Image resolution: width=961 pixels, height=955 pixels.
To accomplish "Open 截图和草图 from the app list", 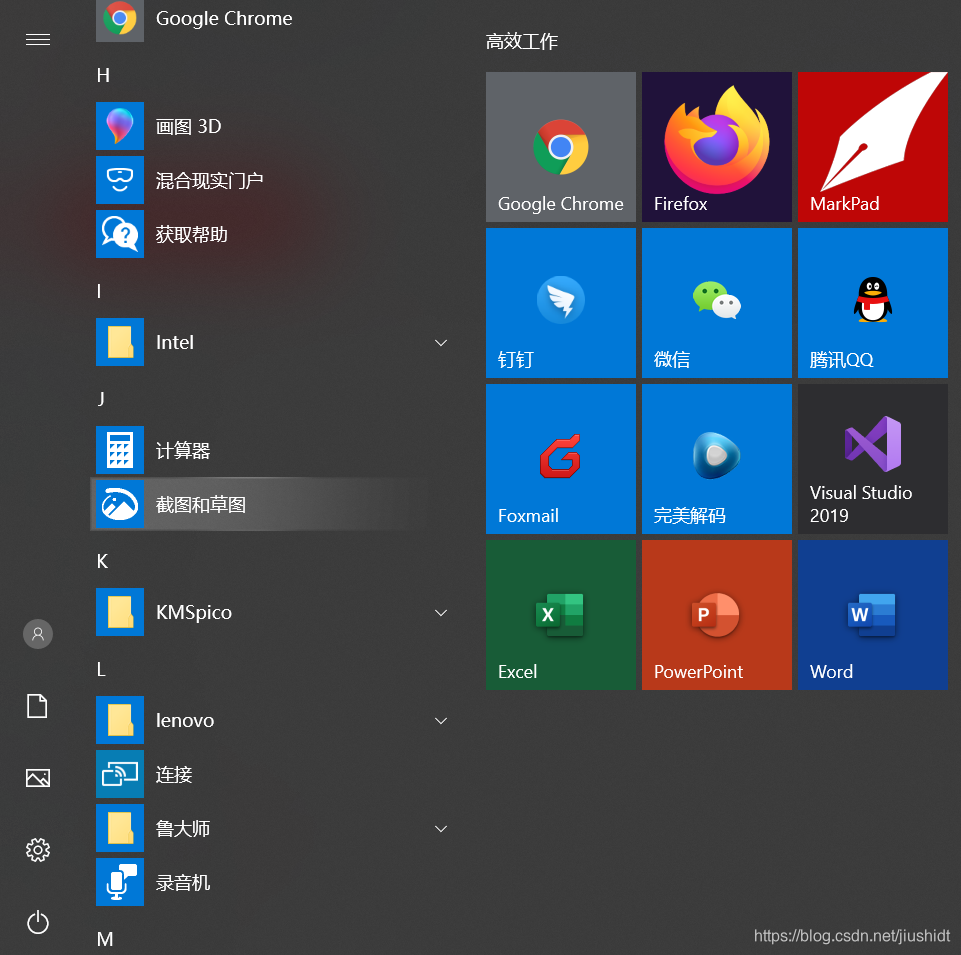I will click(x=273, y=504).
